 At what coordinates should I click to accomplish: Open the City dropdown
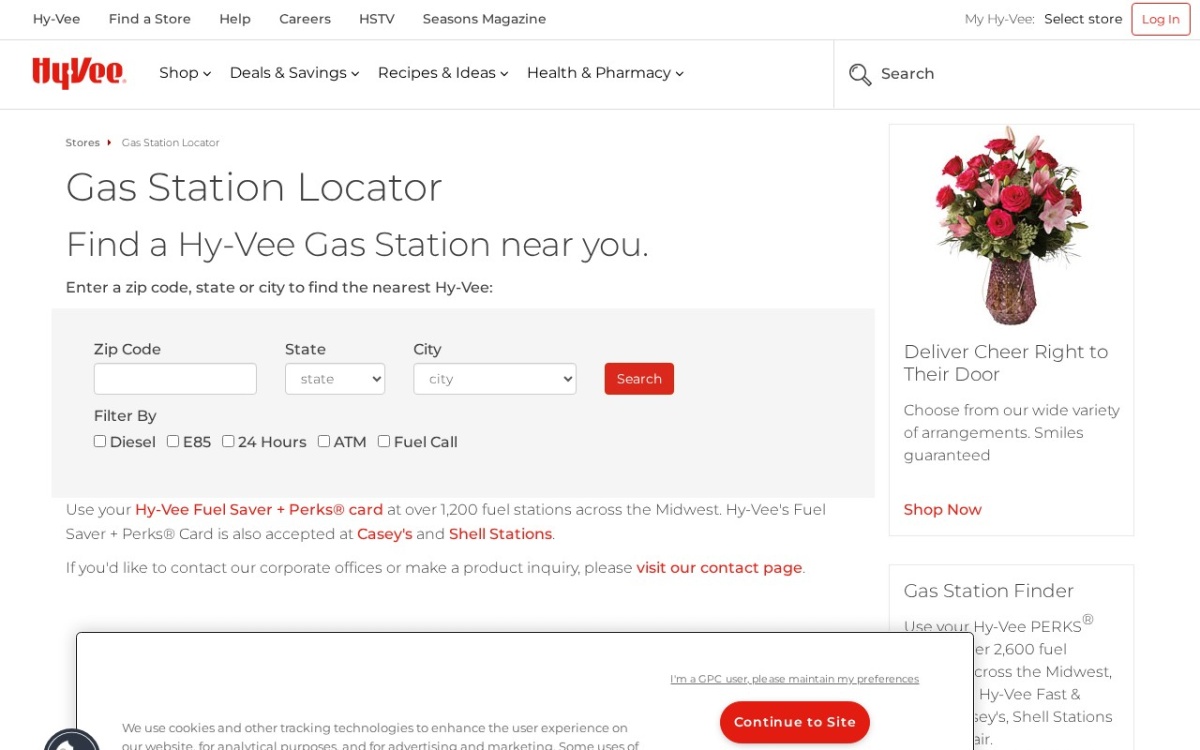pyautogui.click(x=495, y=379)
